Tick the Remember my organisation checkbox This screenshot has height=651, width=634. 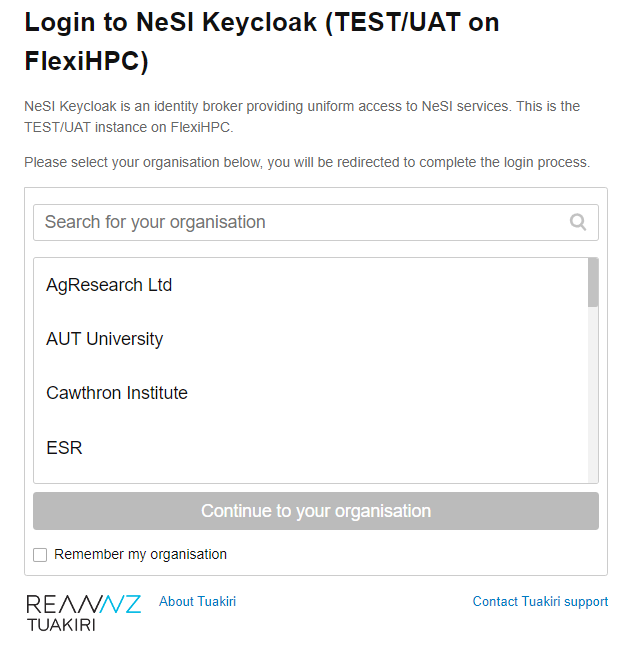(40, 555)
